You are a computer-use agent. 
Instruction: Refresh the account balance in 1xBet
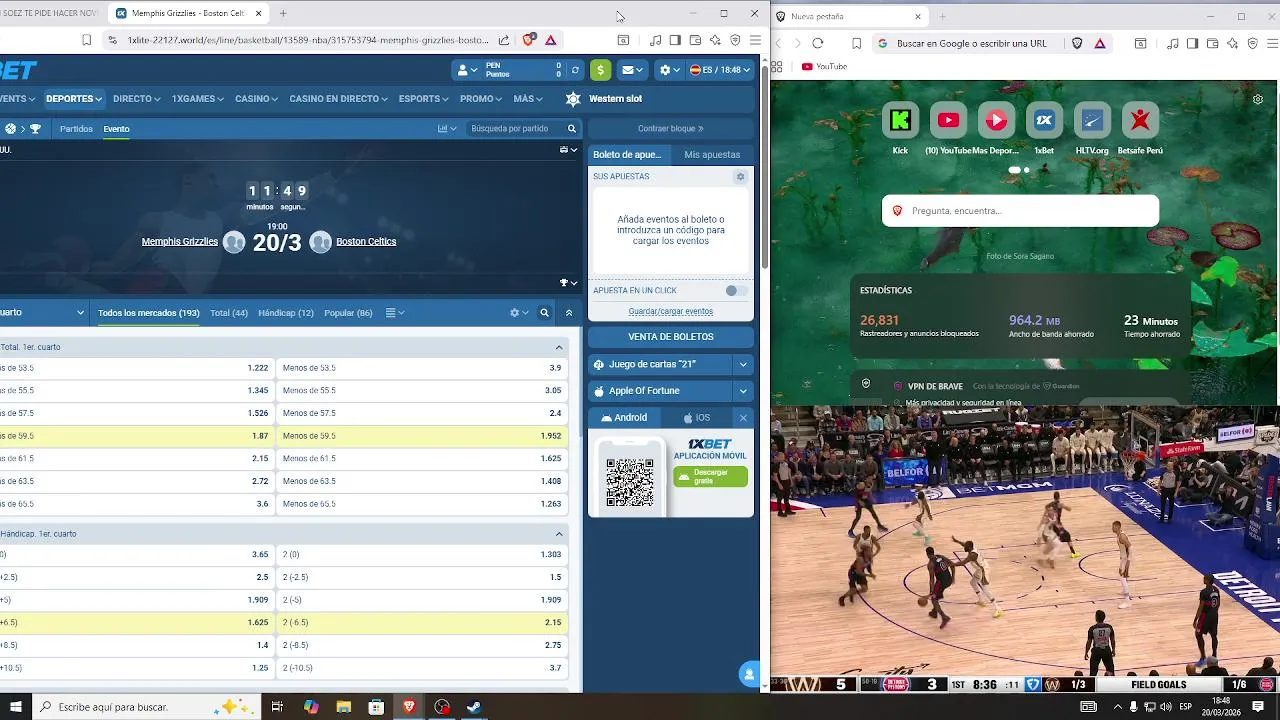(575, 70)
